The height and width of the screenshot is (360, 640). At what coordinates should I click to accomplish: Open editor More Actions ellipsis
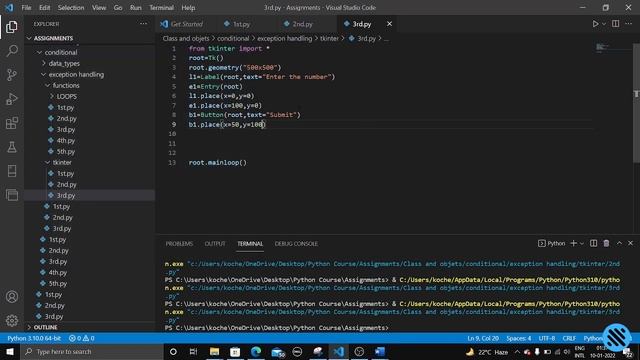pyautogui.click(x=629, y=24)
